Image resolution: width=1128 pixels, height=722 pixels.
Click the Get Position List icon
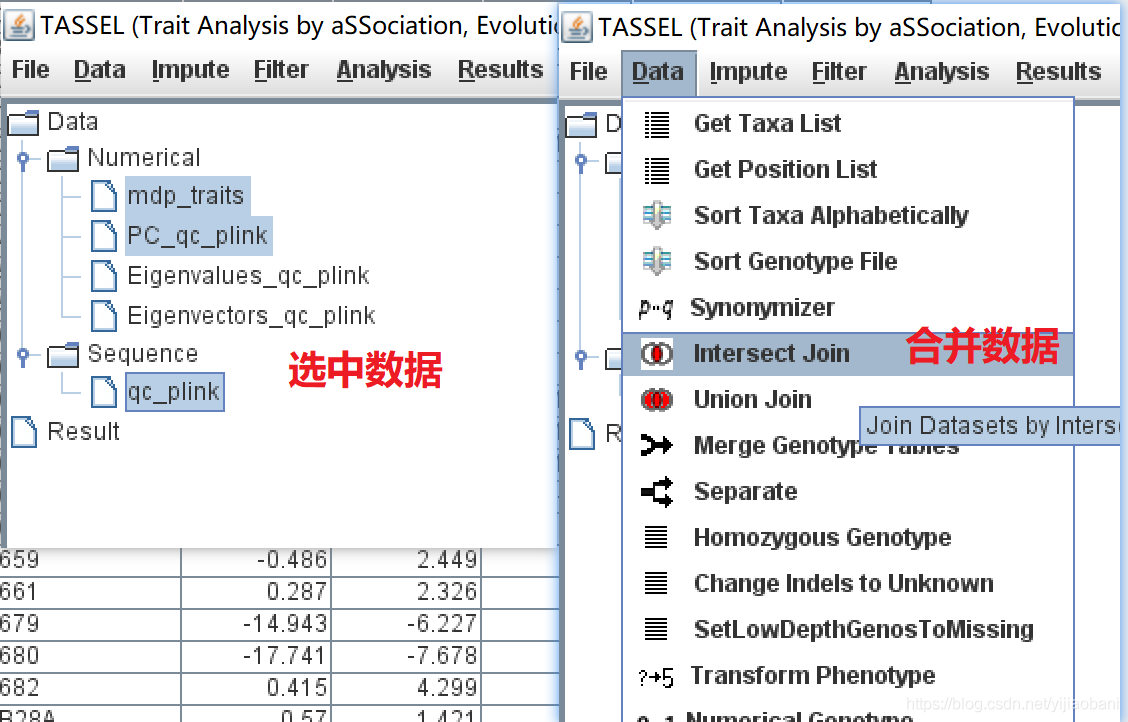[659, 169]
